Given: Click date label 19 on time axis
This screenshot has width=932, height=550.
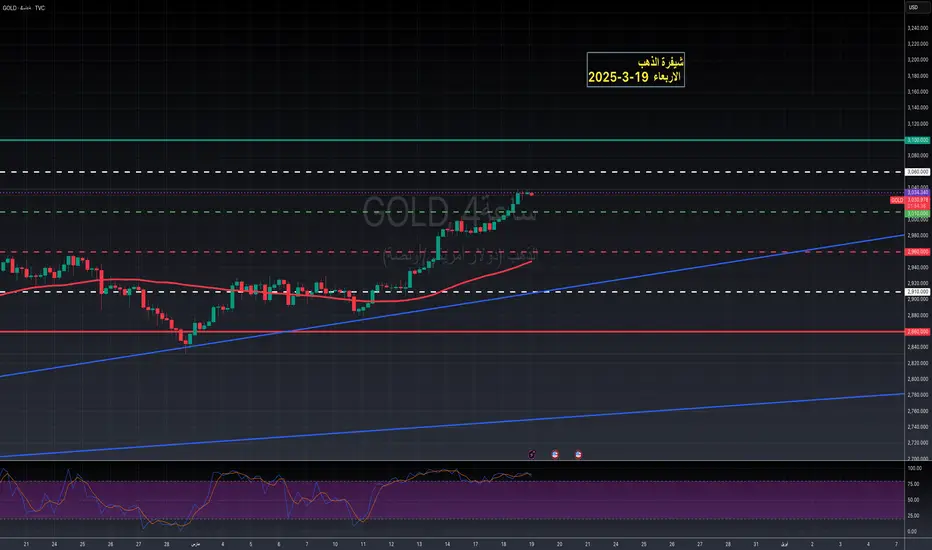Looking at the screenshot, I should (531, 544).
